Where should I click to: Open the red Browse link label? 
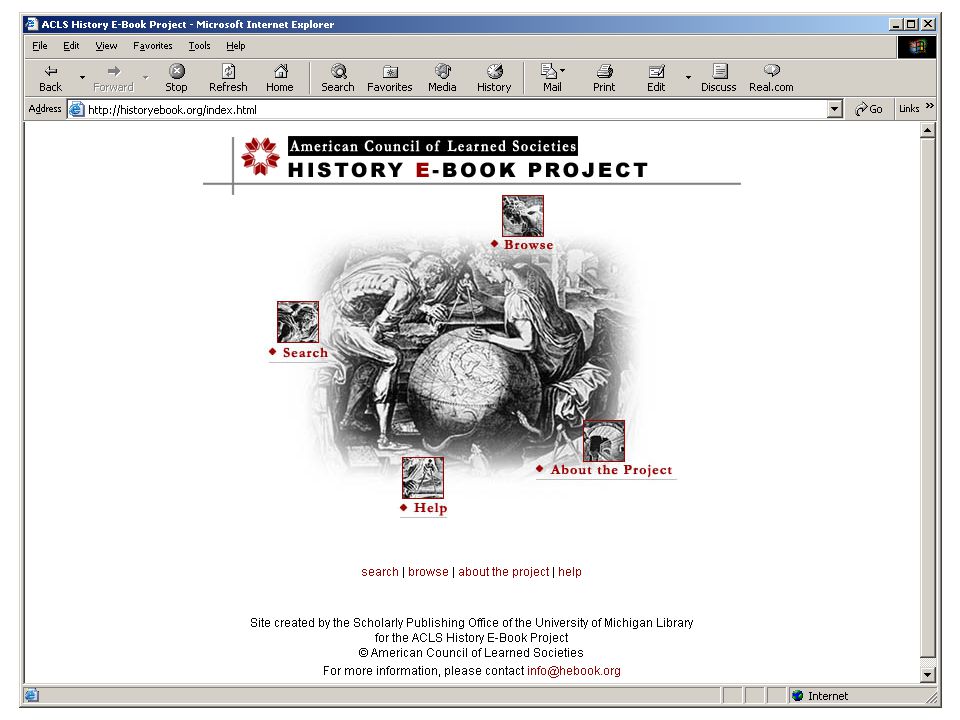tap(528, 245)
